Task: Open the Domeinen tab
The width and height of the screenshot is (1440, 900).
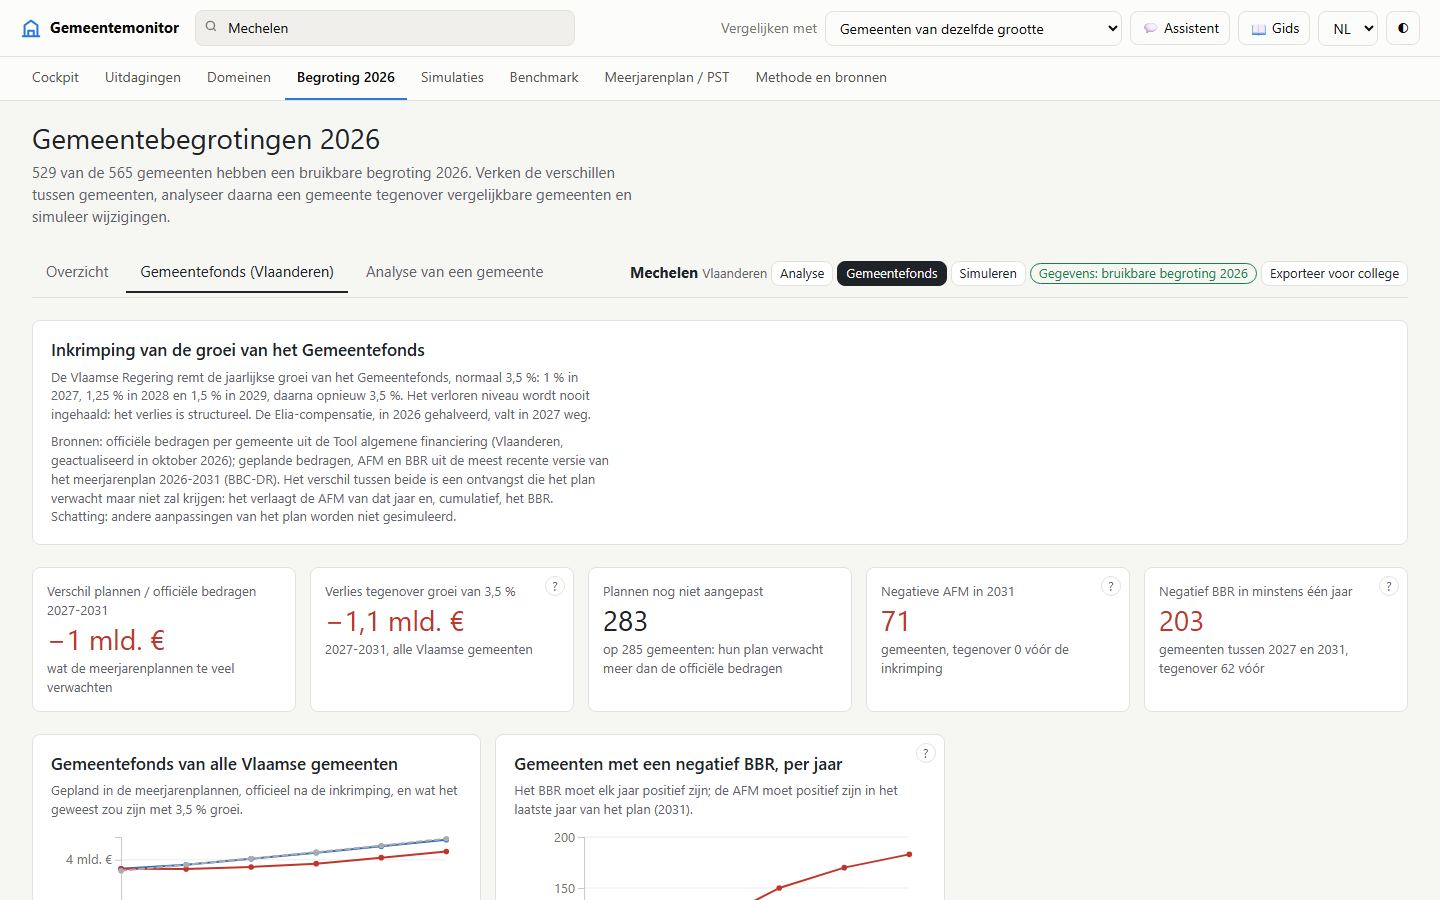Action: tap(239, 77)
